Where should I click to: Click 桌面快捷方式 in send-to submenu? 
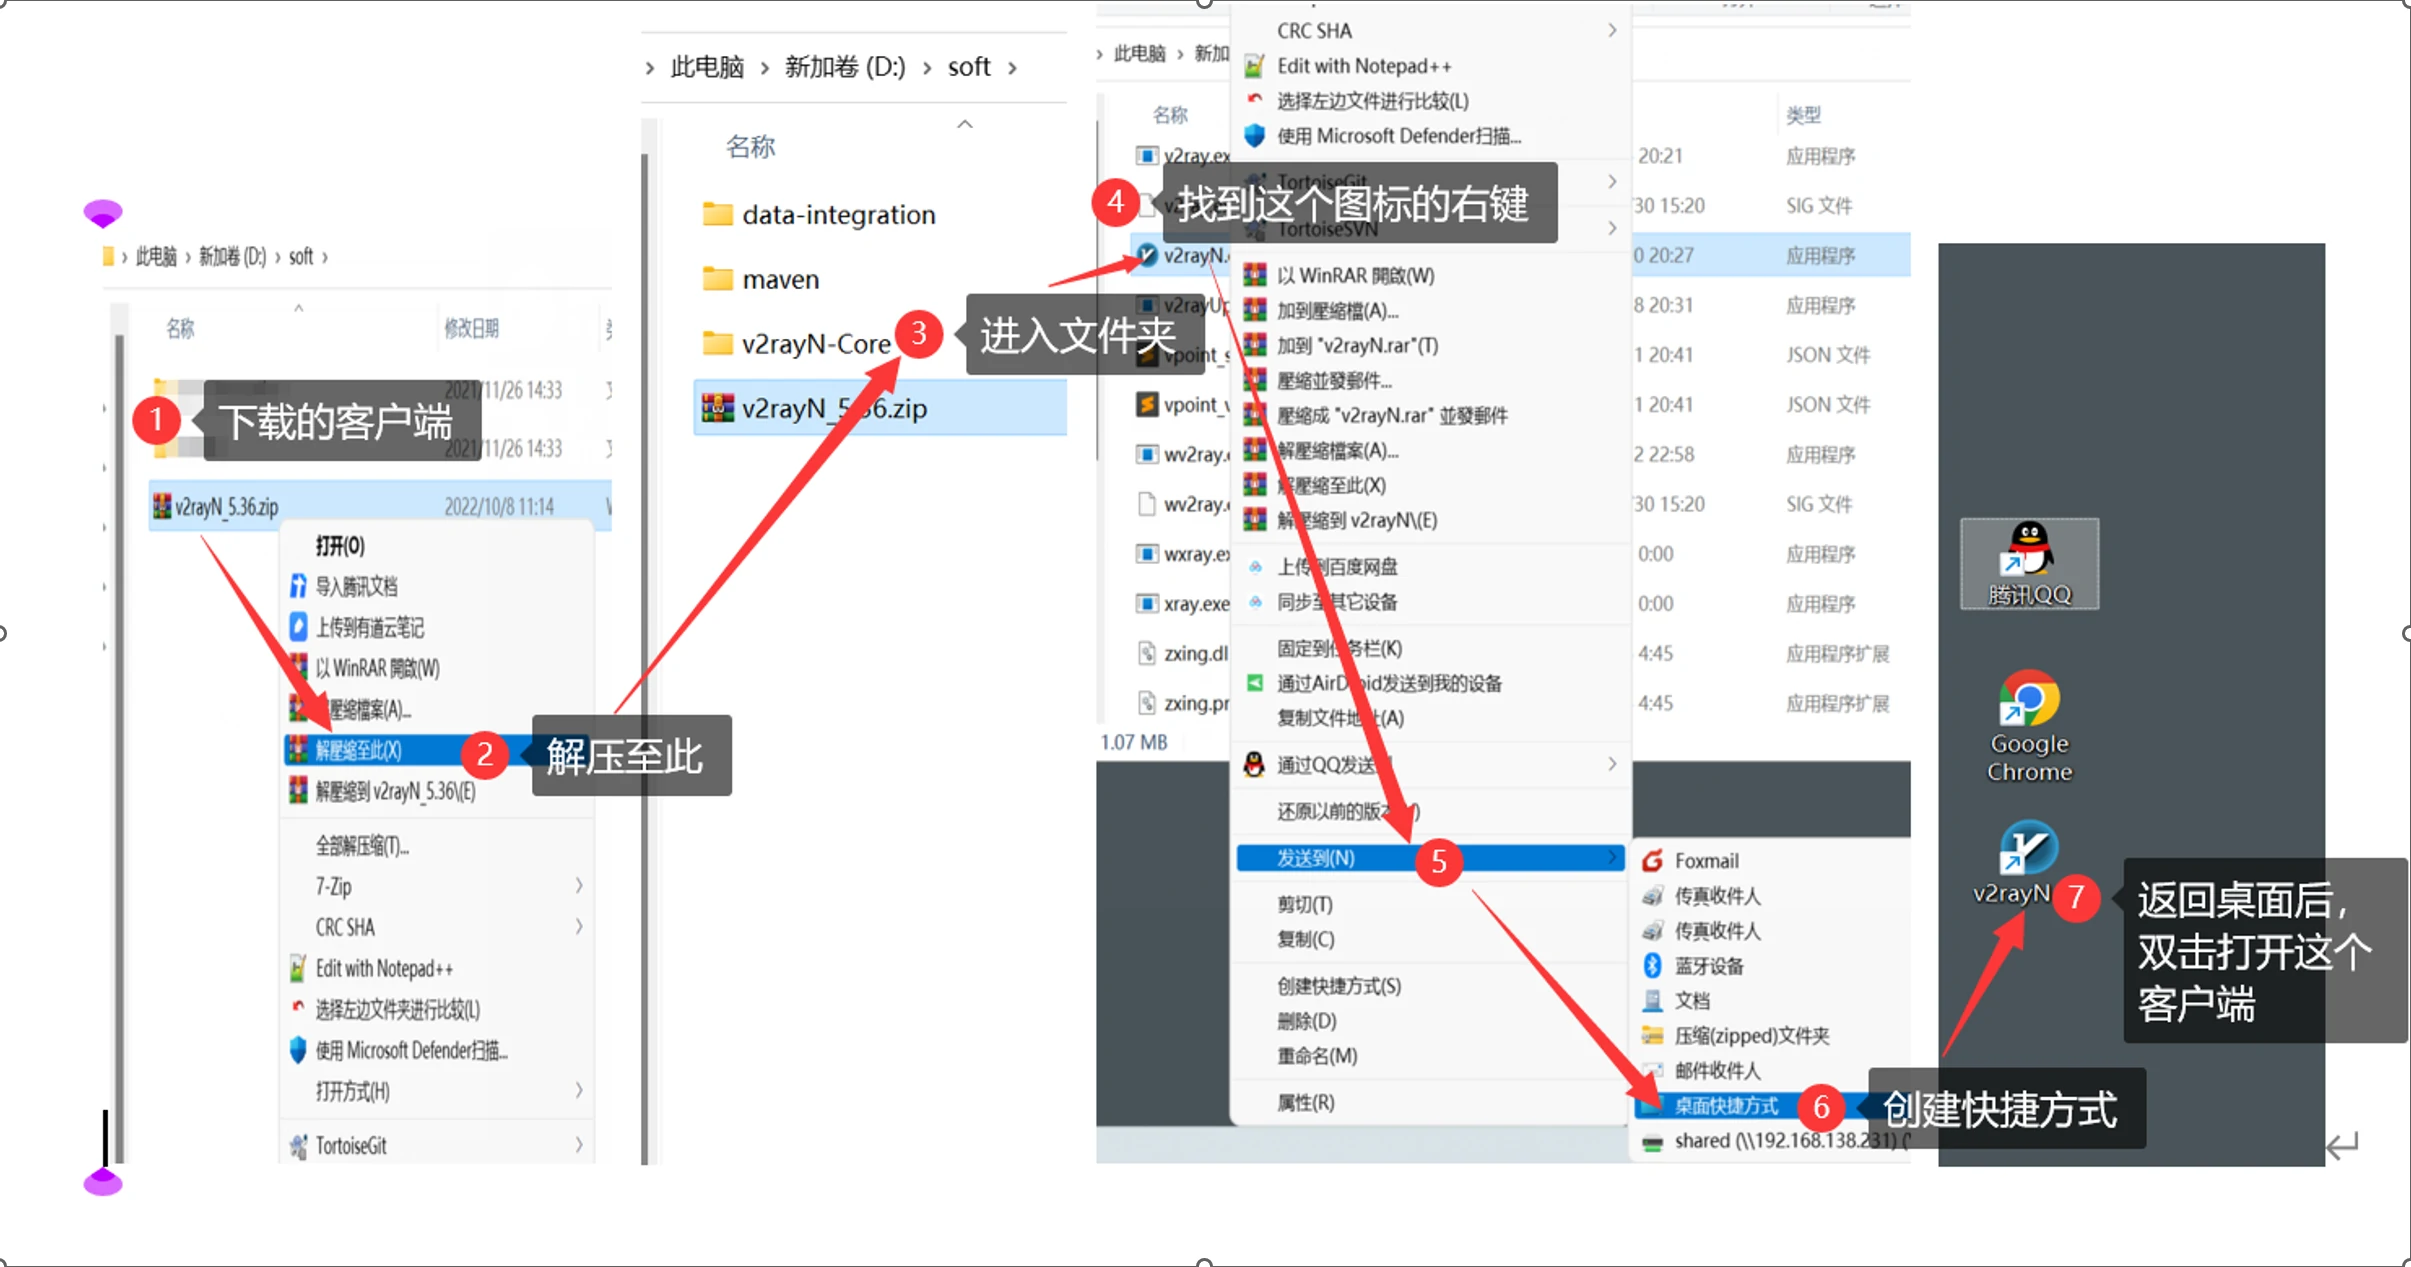click(x=1726, y=1105)
